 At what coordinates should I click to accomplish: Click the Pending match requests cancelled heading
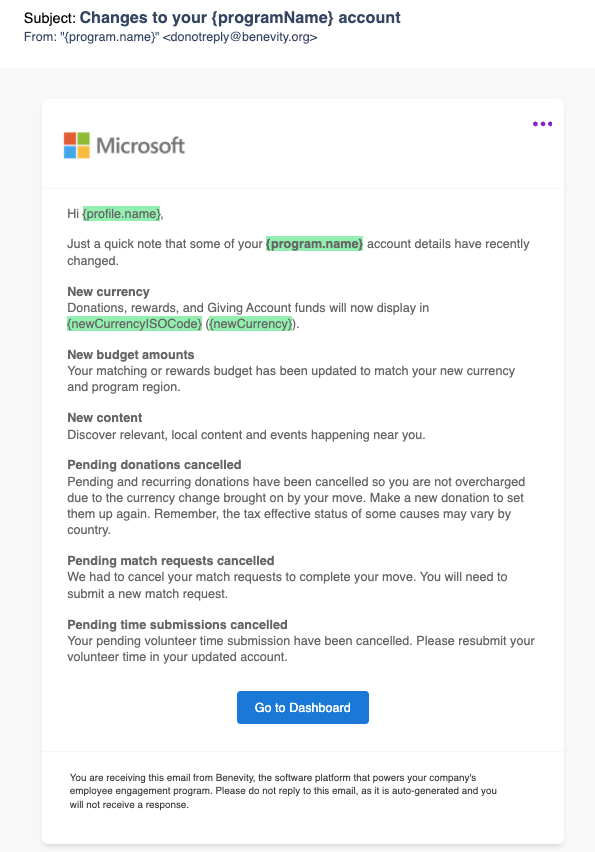tap(171, 561)
